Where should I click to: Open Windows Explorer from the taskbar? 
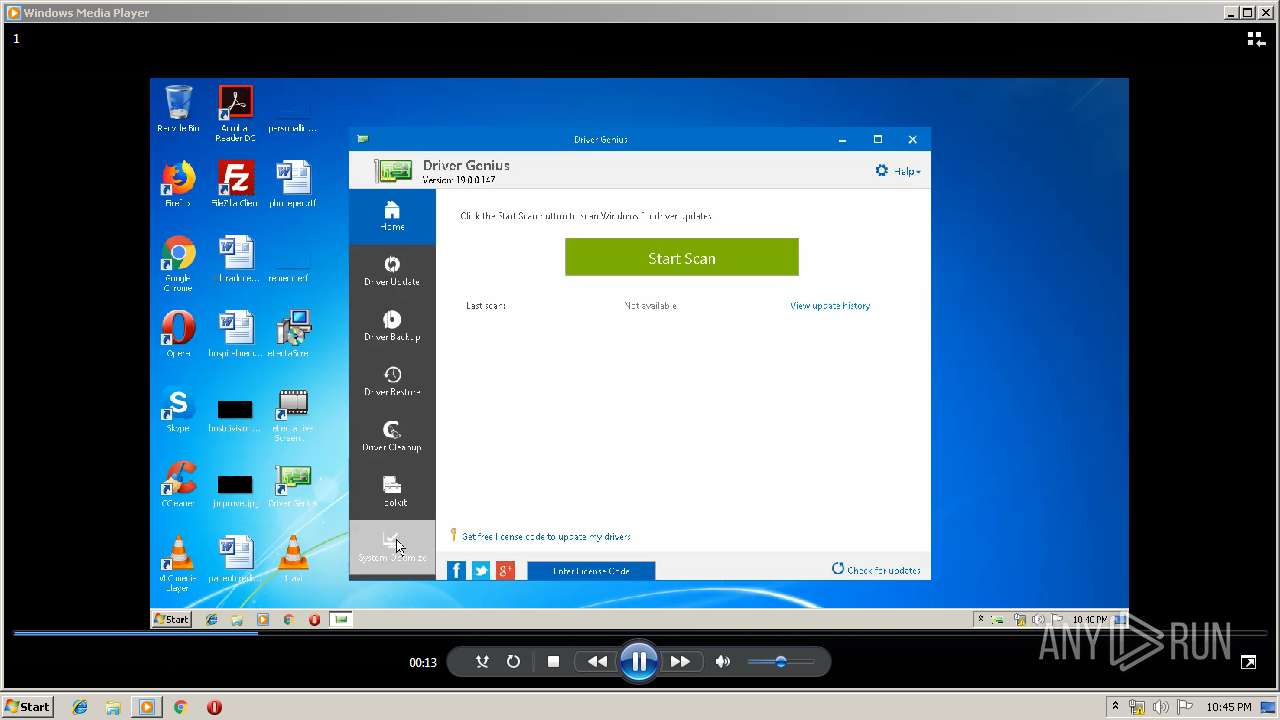point(113,707)
